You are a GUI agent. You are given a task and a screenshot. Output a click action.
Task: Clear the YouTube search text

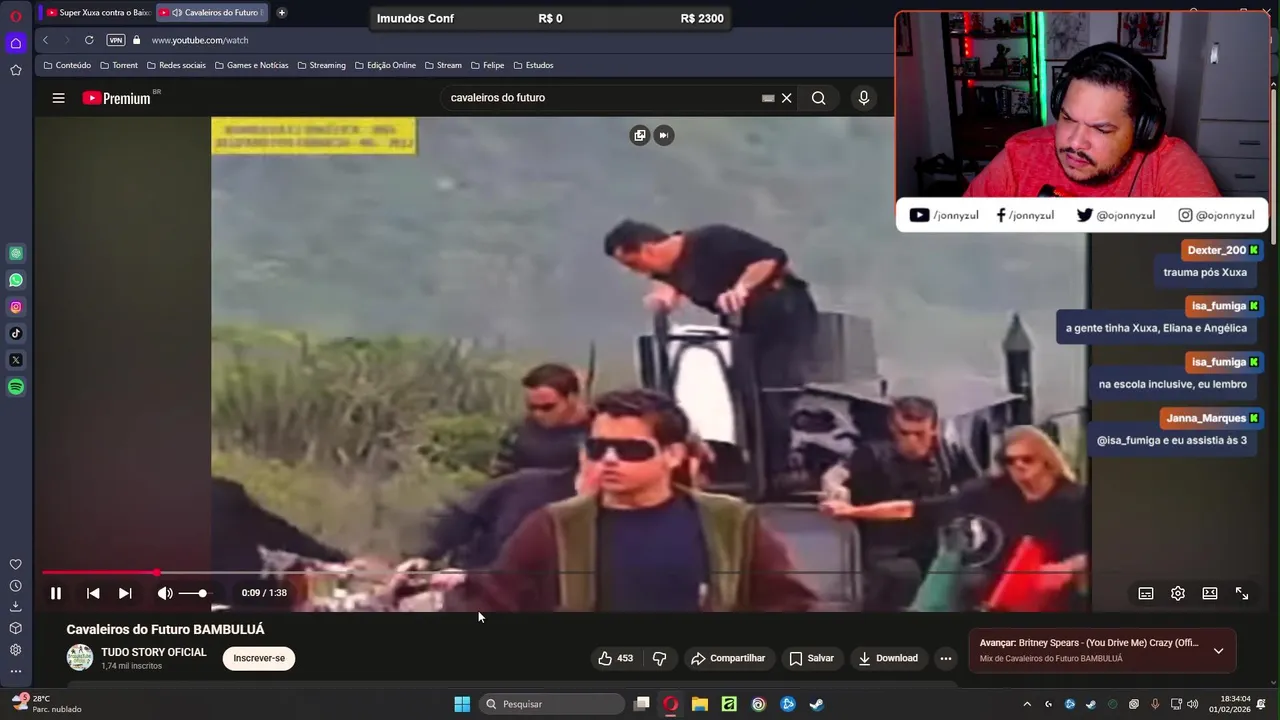coord(786,98)
